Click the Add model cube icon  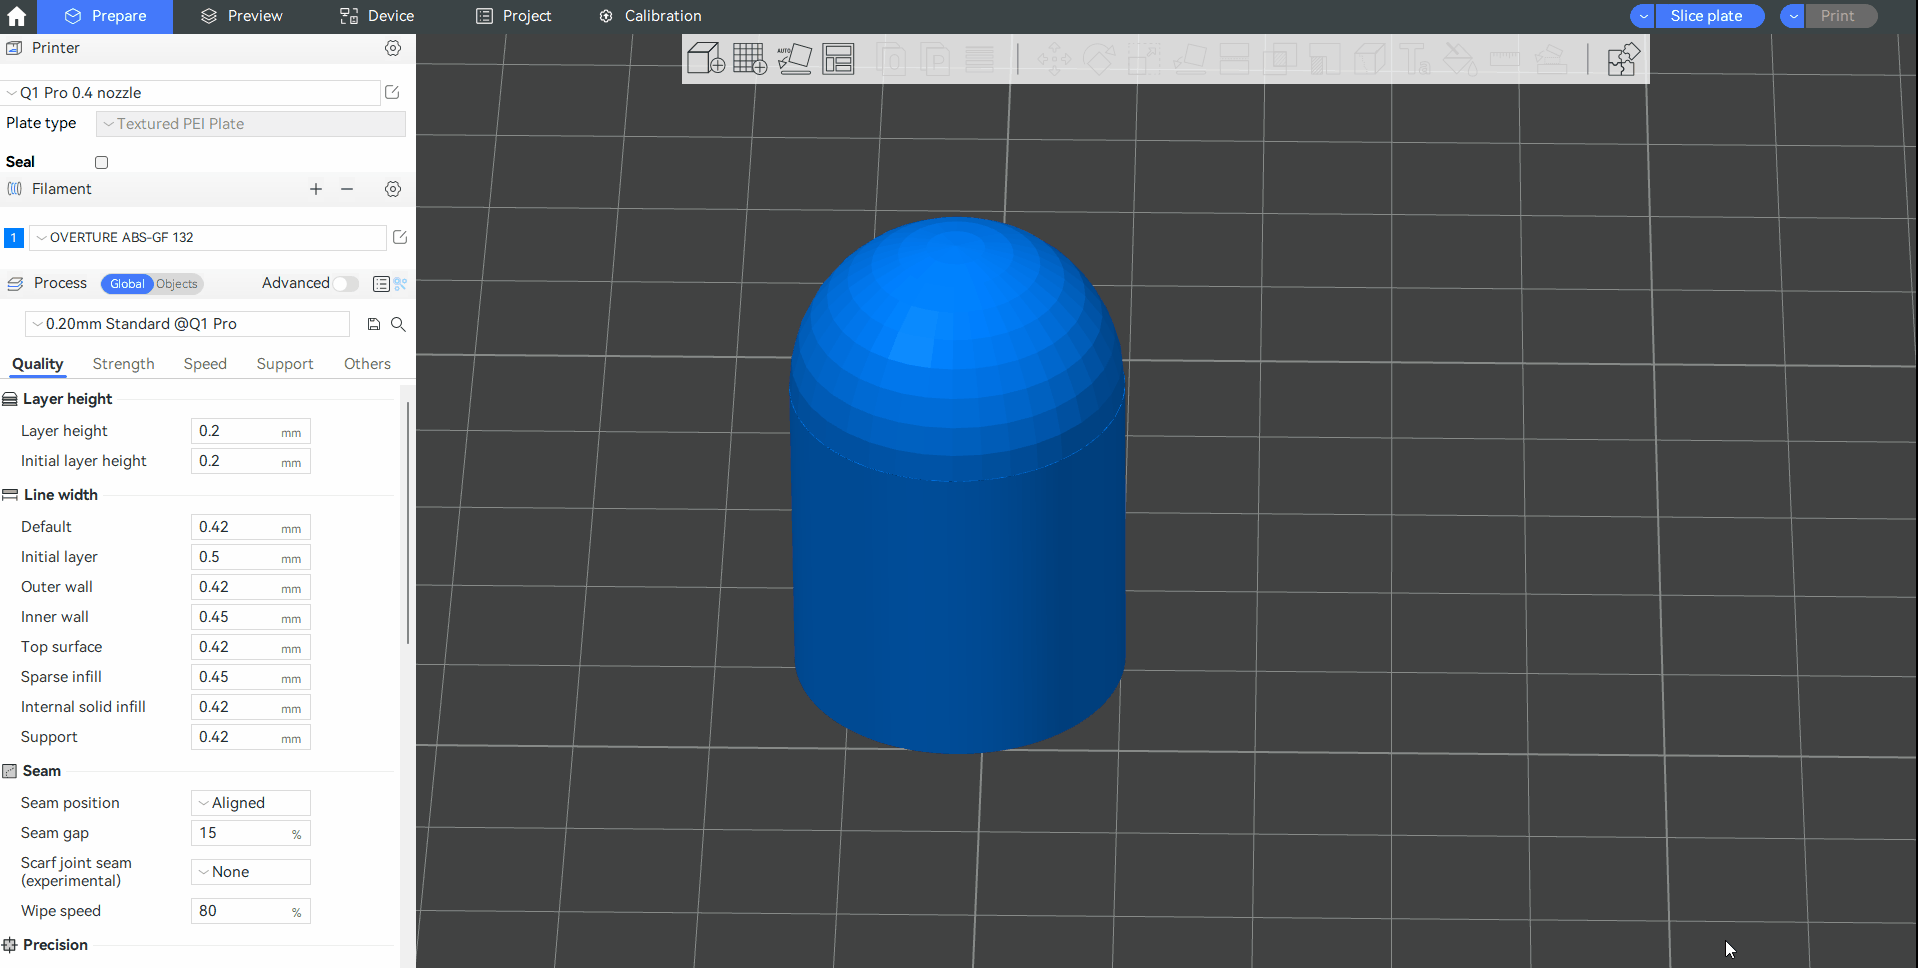pyautogui.click(x=705, y=59)
